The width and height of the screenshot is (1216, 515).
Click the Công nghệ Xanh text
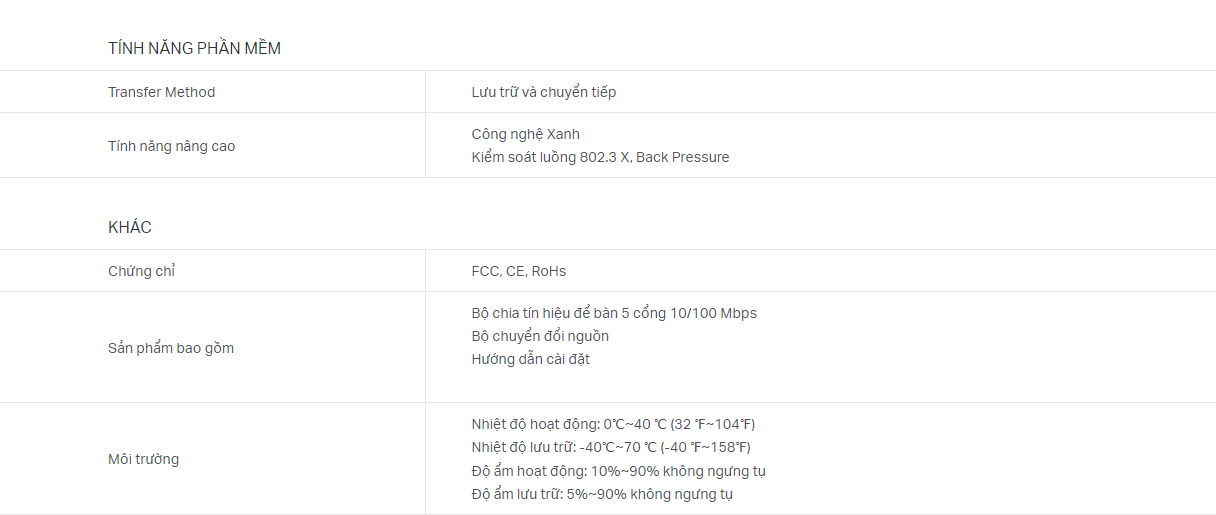[526, 134]
